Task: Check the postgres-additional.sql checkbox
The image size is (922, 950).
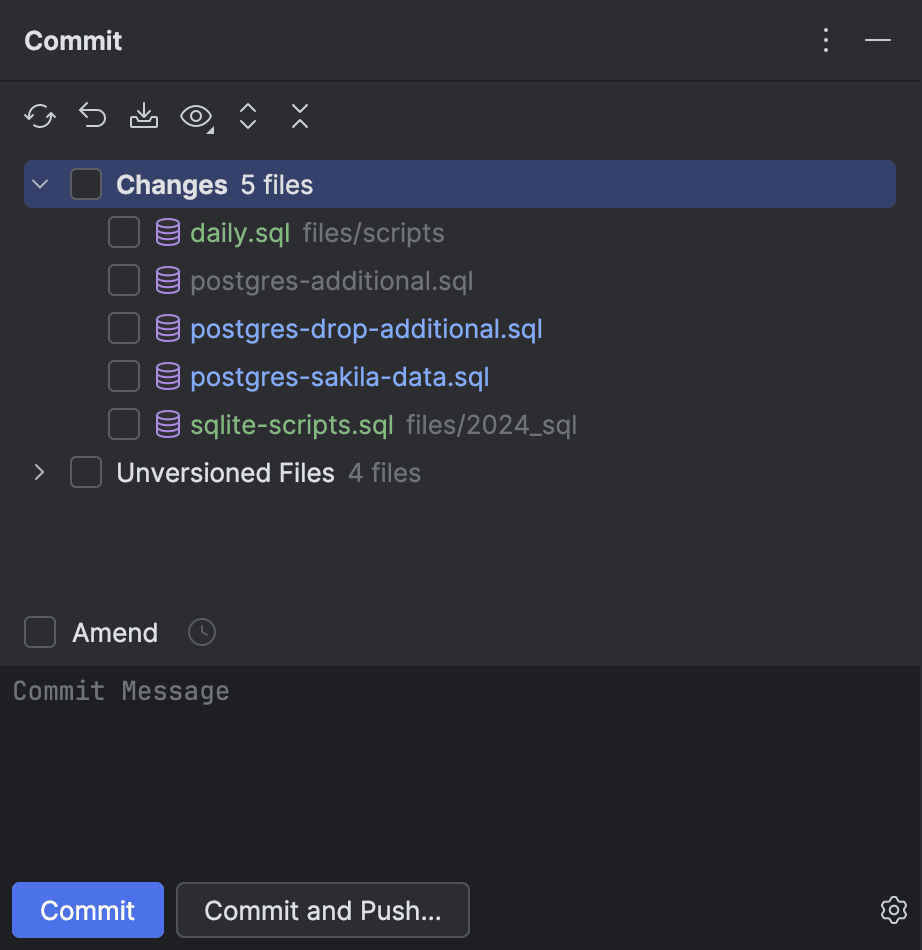Action: pos(123,280)
